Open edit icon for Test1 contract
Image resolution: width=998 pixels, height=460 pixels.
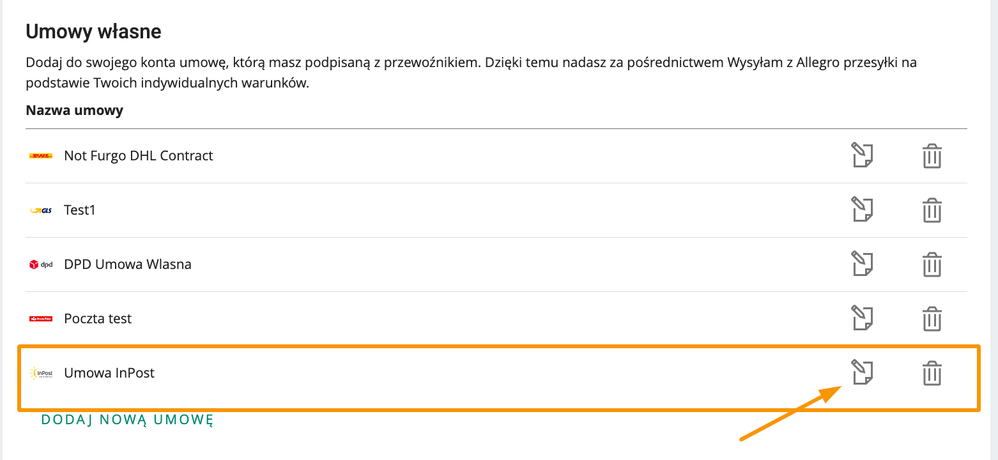tap(862, 209)
